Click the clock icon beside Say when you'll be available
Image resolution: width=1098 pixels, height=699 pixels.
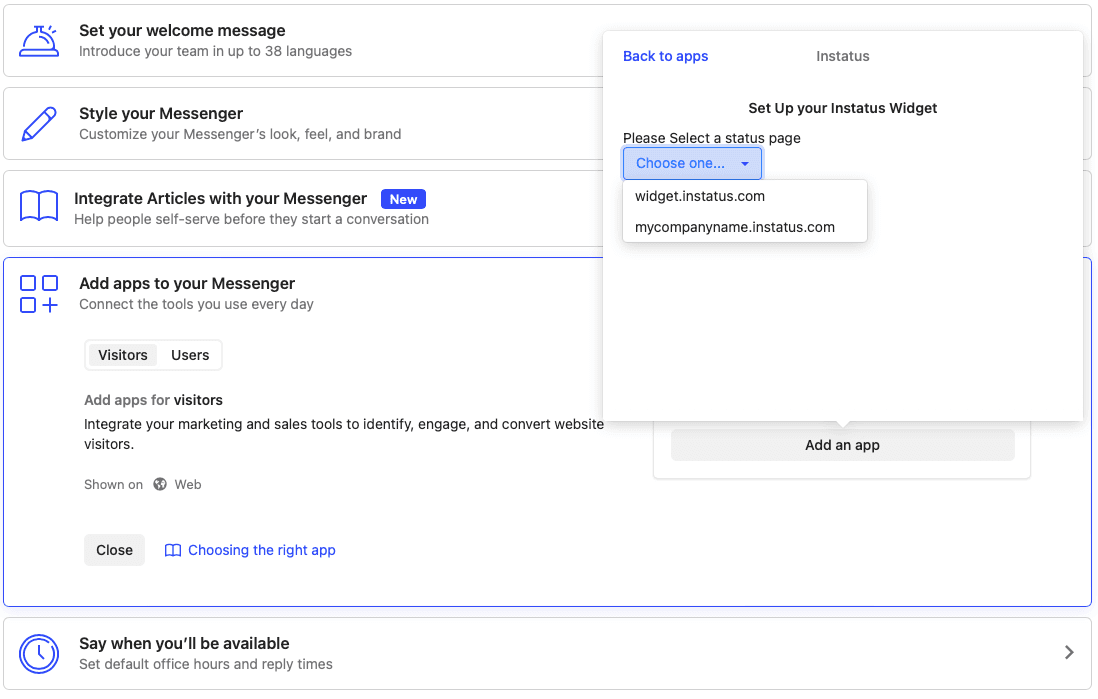pyautogui.click(x=38, y=654)
